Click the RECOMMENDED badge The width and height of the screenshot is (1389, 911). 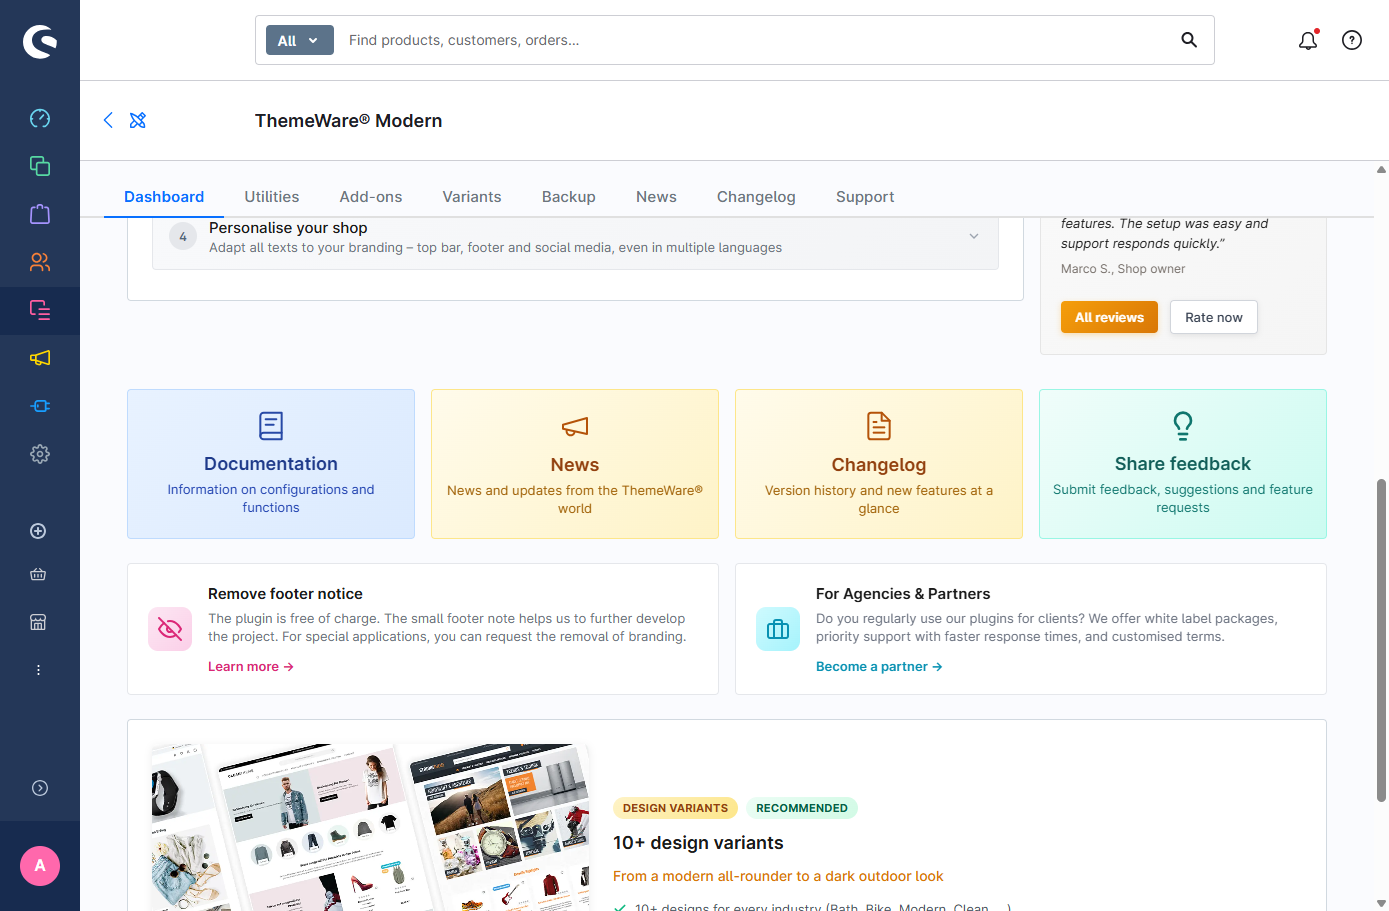click(x=802, y=808)
